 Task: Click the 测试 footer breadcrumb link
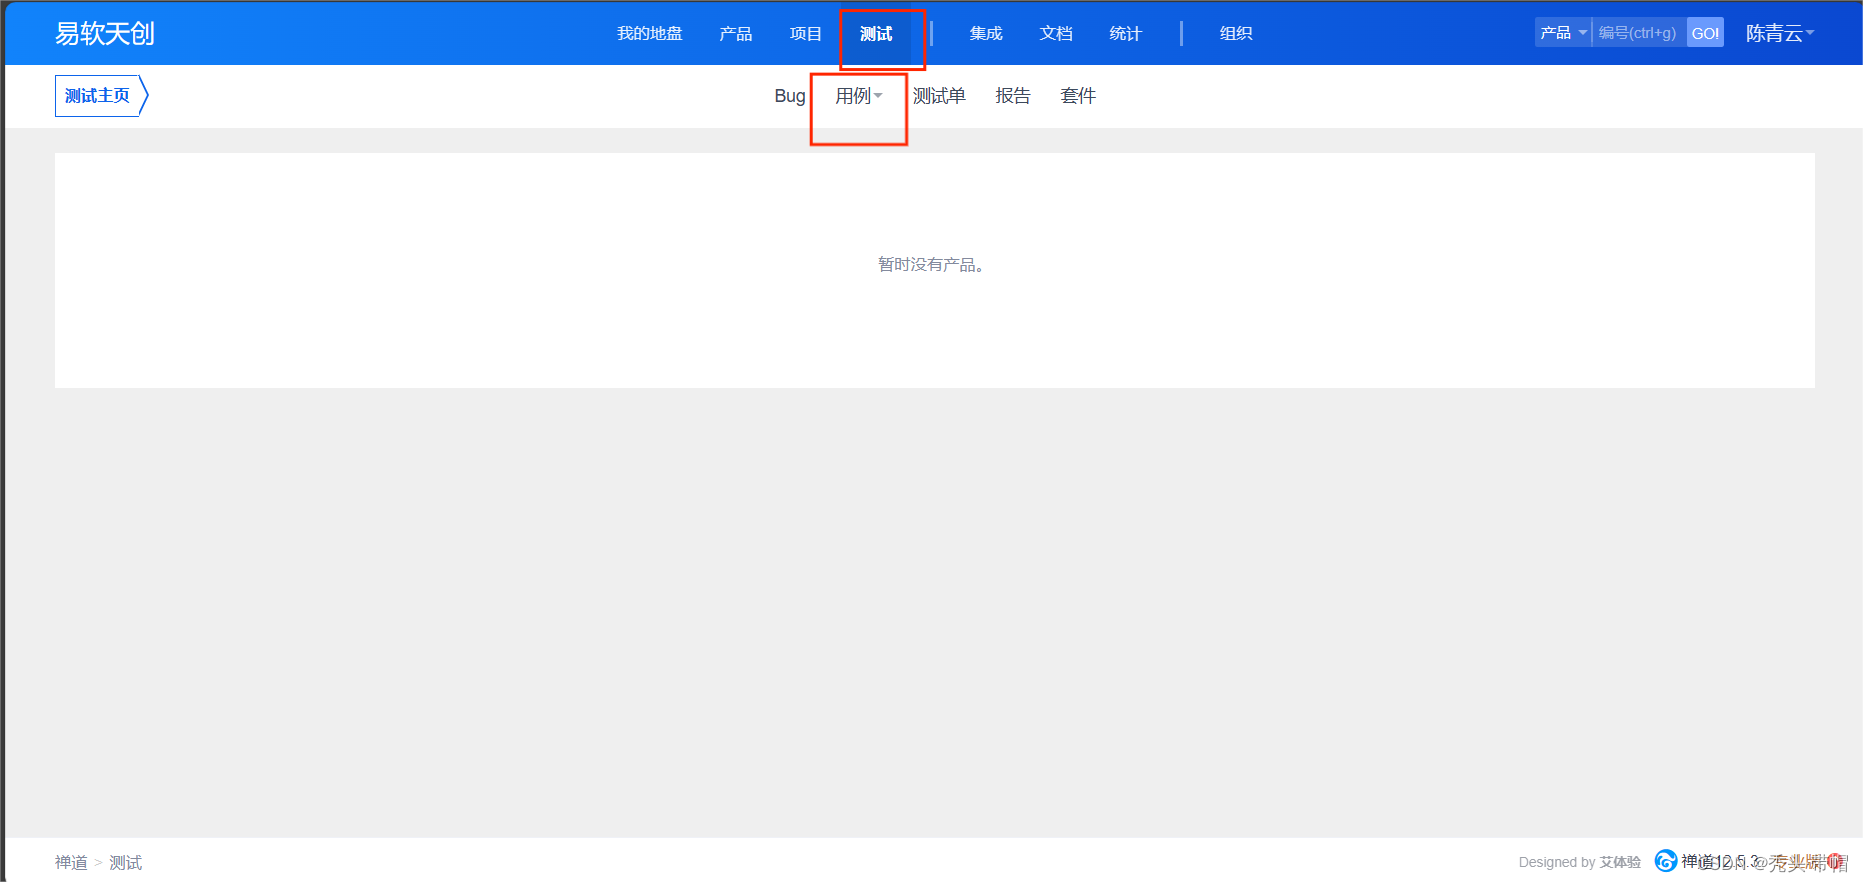click(x=125, y=862)
